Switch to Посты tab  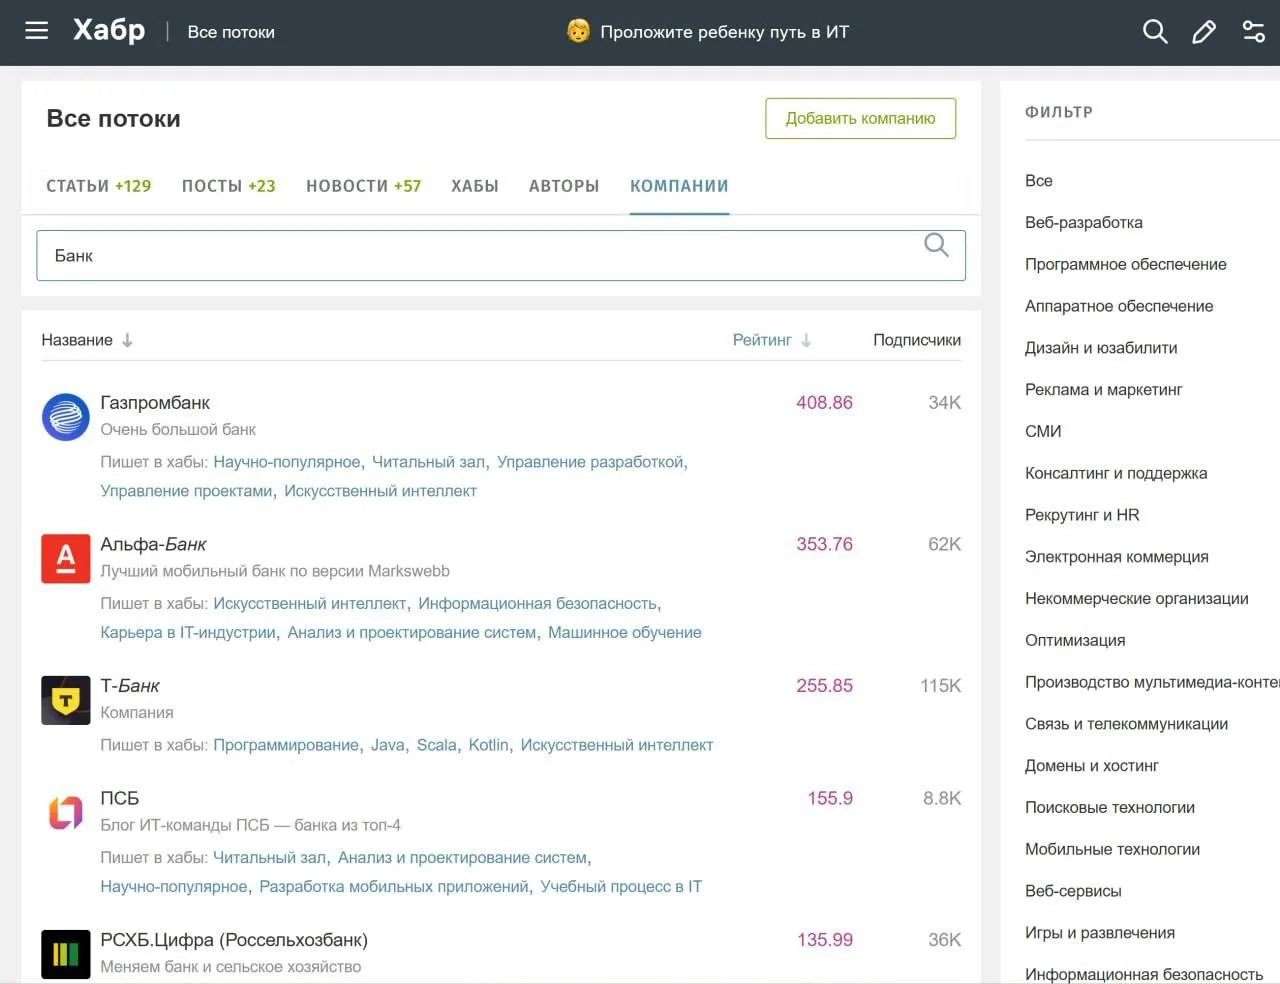point(228,186)
